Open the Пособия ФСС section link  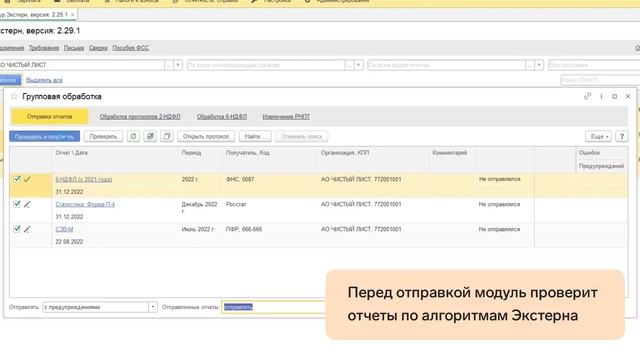coord(131,48)
